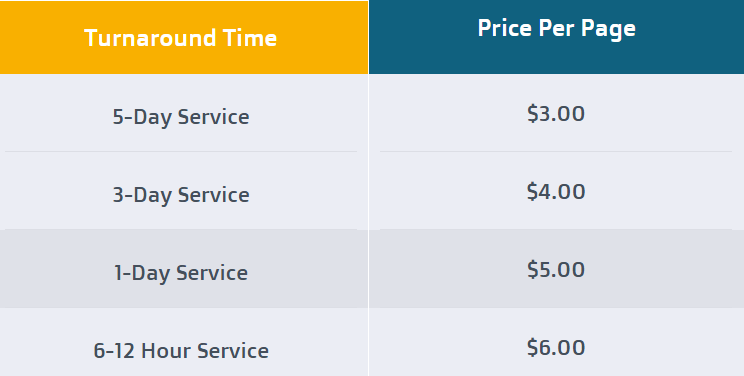Image resolution: width=744 pixels, height=376 pixels.
Task: Click the Price Per Page column header
Action: (557, 37)
